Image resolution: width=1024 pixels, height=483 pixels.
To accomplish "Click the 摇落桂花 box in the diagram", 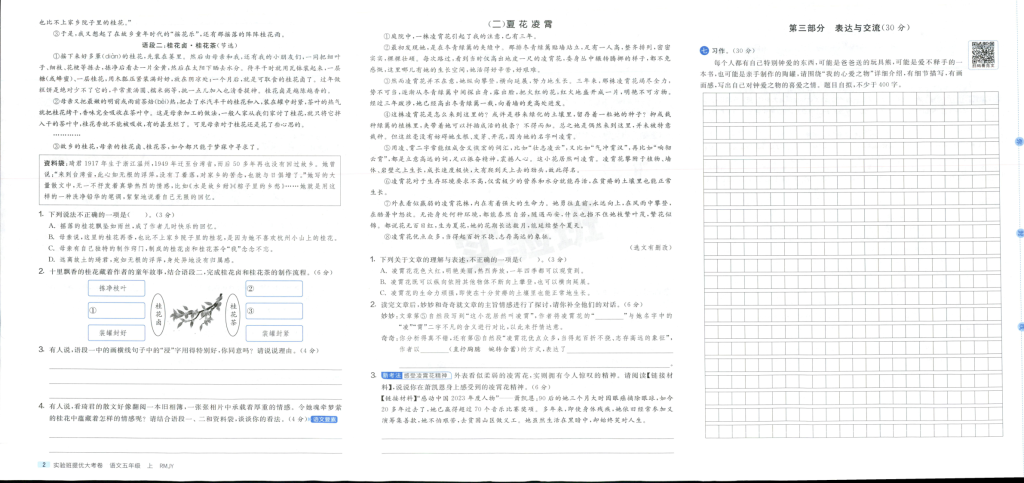I will click(114, 288).
